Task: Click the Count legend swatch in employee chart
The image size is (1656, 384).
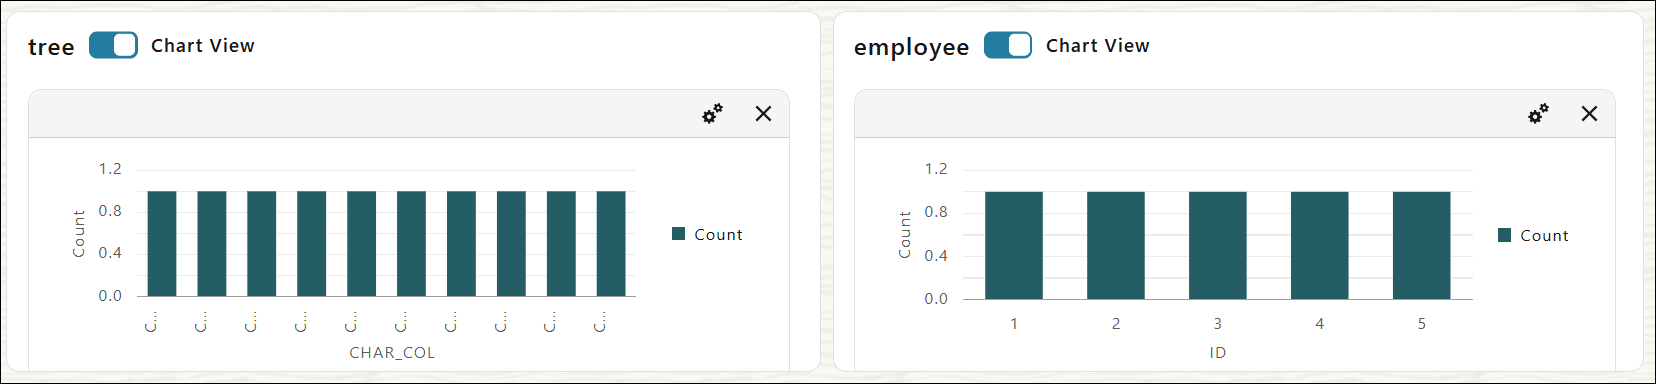Action: [1504, 235]
